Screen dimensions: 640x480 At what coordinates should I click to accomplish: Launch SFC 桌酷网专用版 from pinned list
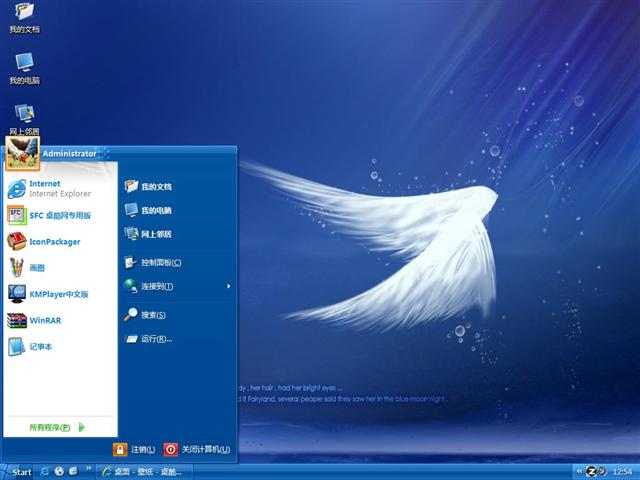click(58, 214)
